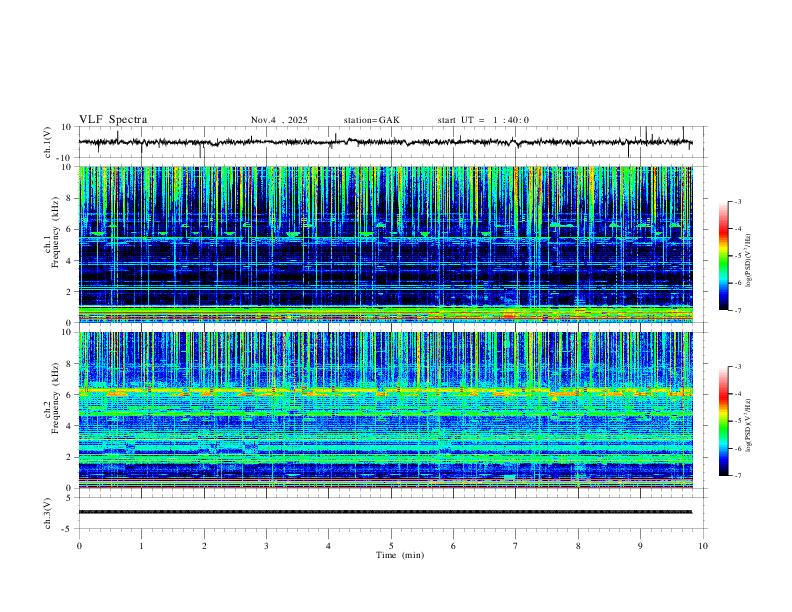Click the ch.2 spectrogram color scale bar
792x612 pixels.
724,421
